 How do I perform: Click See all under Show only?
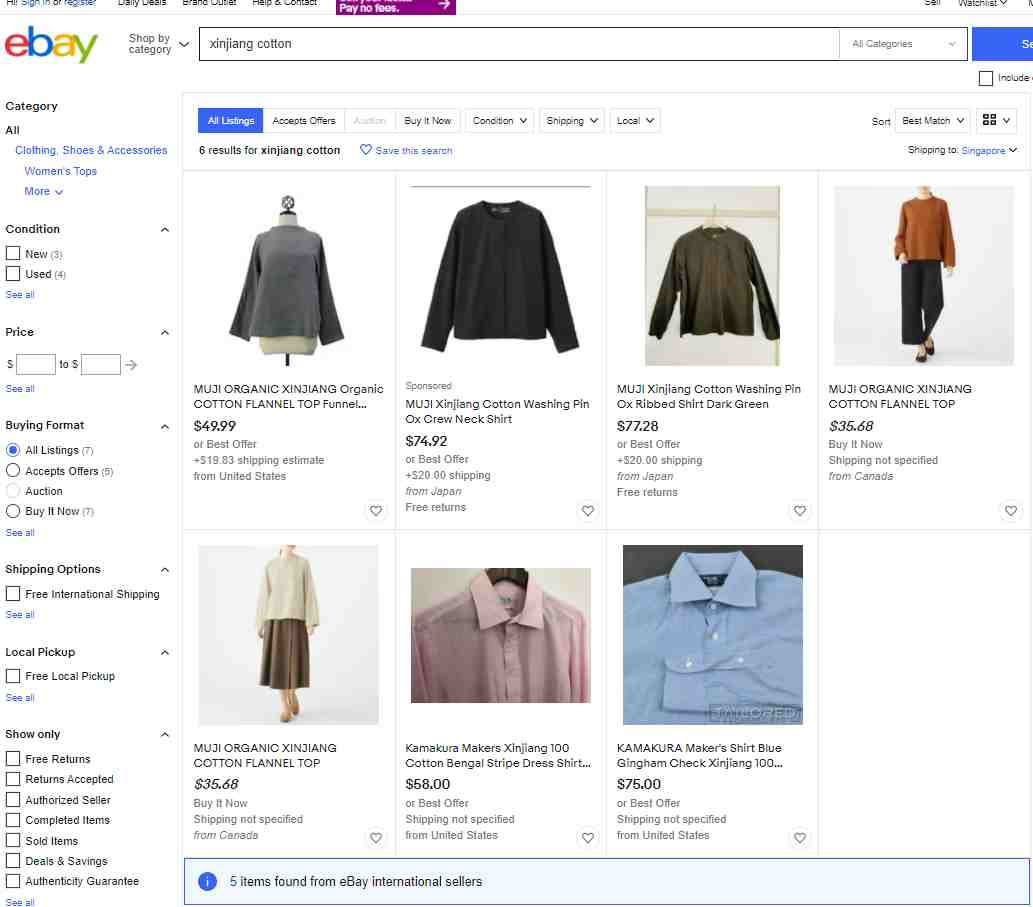point(20,902)
